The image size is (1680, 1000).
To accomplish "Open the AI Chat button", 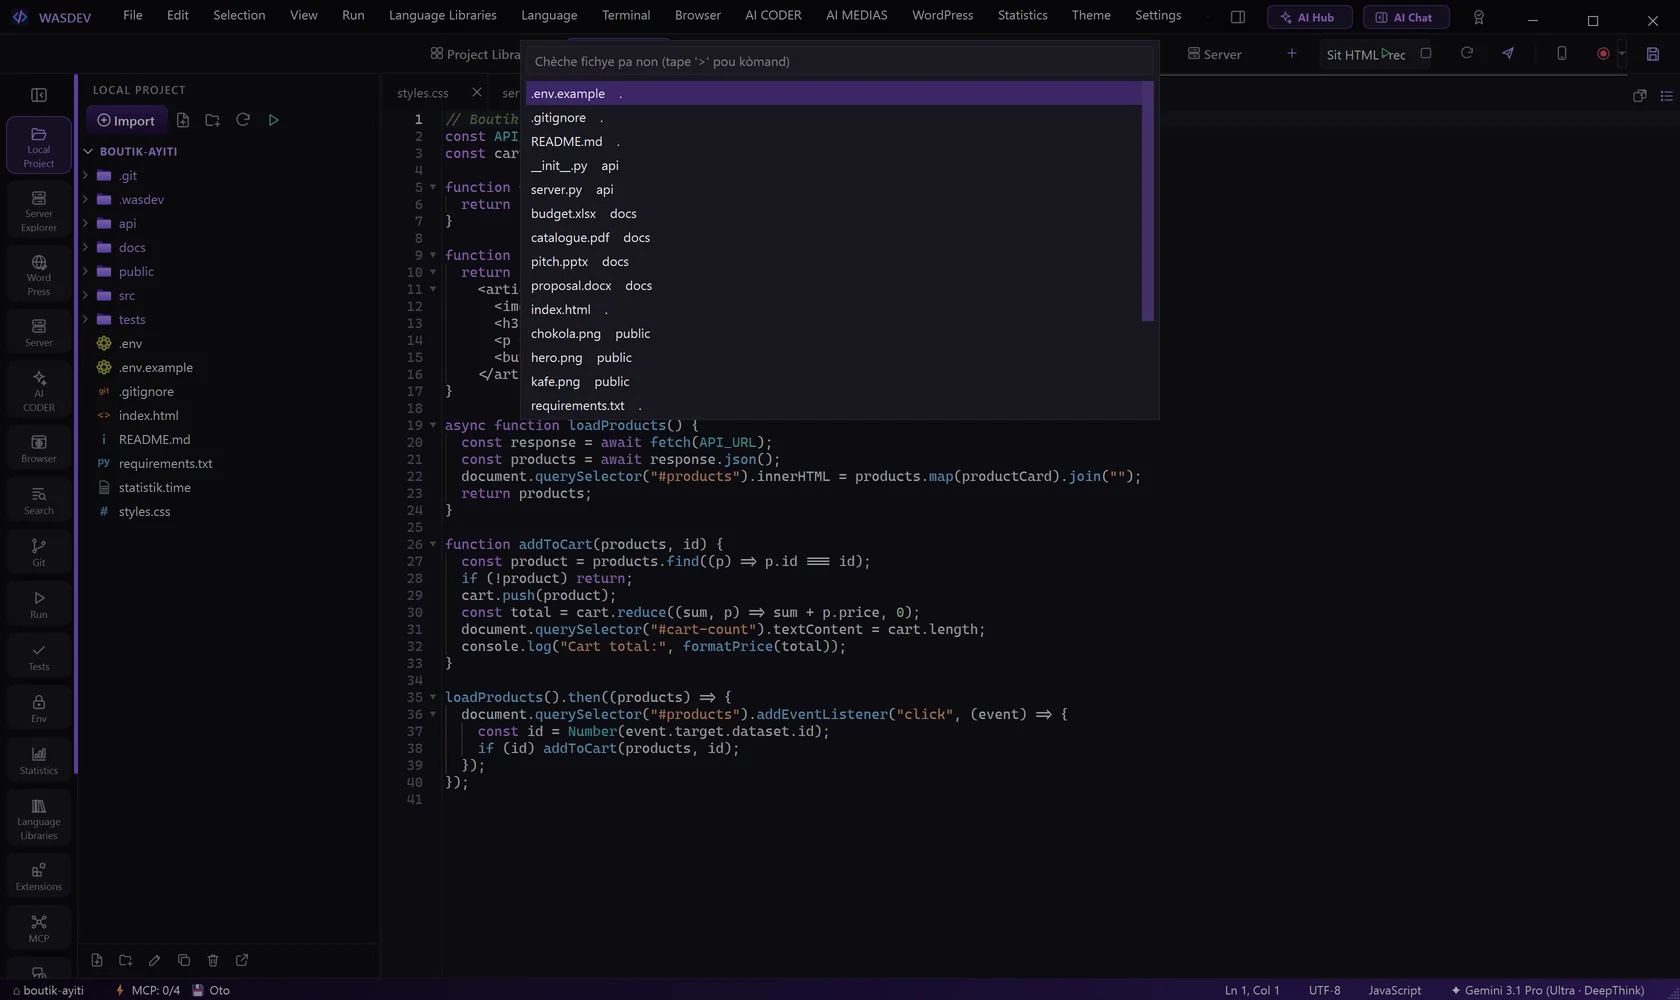I will tap(1405, 17).
